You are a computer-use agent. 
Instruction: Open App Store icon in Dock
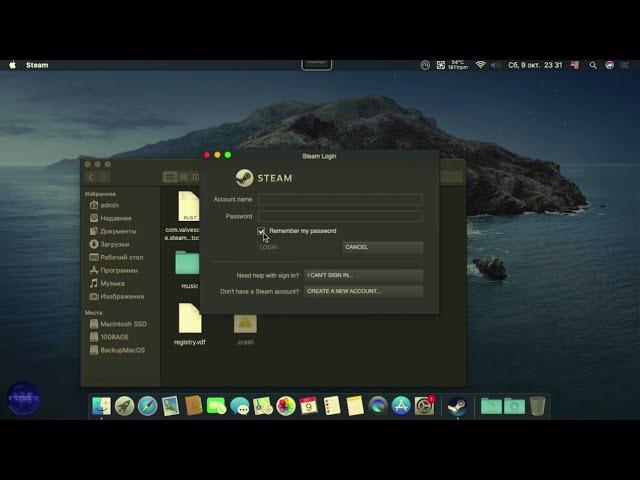click(401, 406)
